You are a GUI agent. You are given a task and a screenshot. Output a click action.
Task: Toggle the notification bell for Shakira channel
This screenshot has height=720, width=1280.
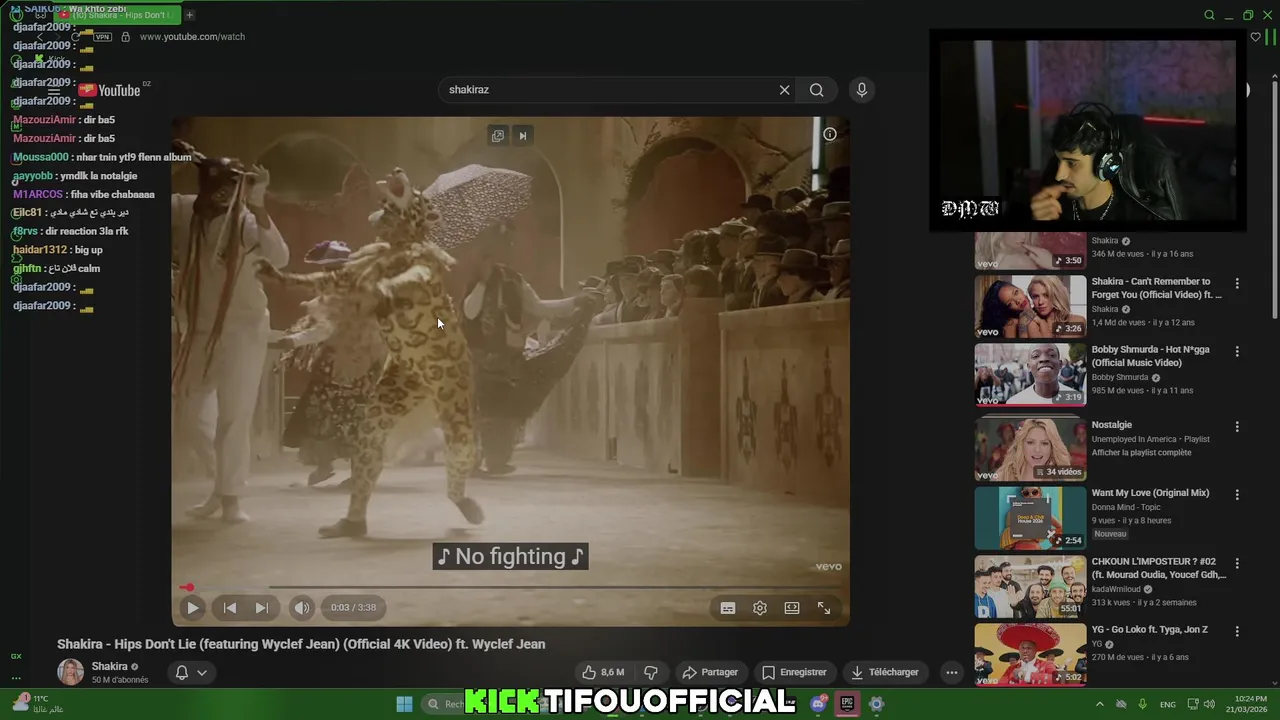pos(182,672)
